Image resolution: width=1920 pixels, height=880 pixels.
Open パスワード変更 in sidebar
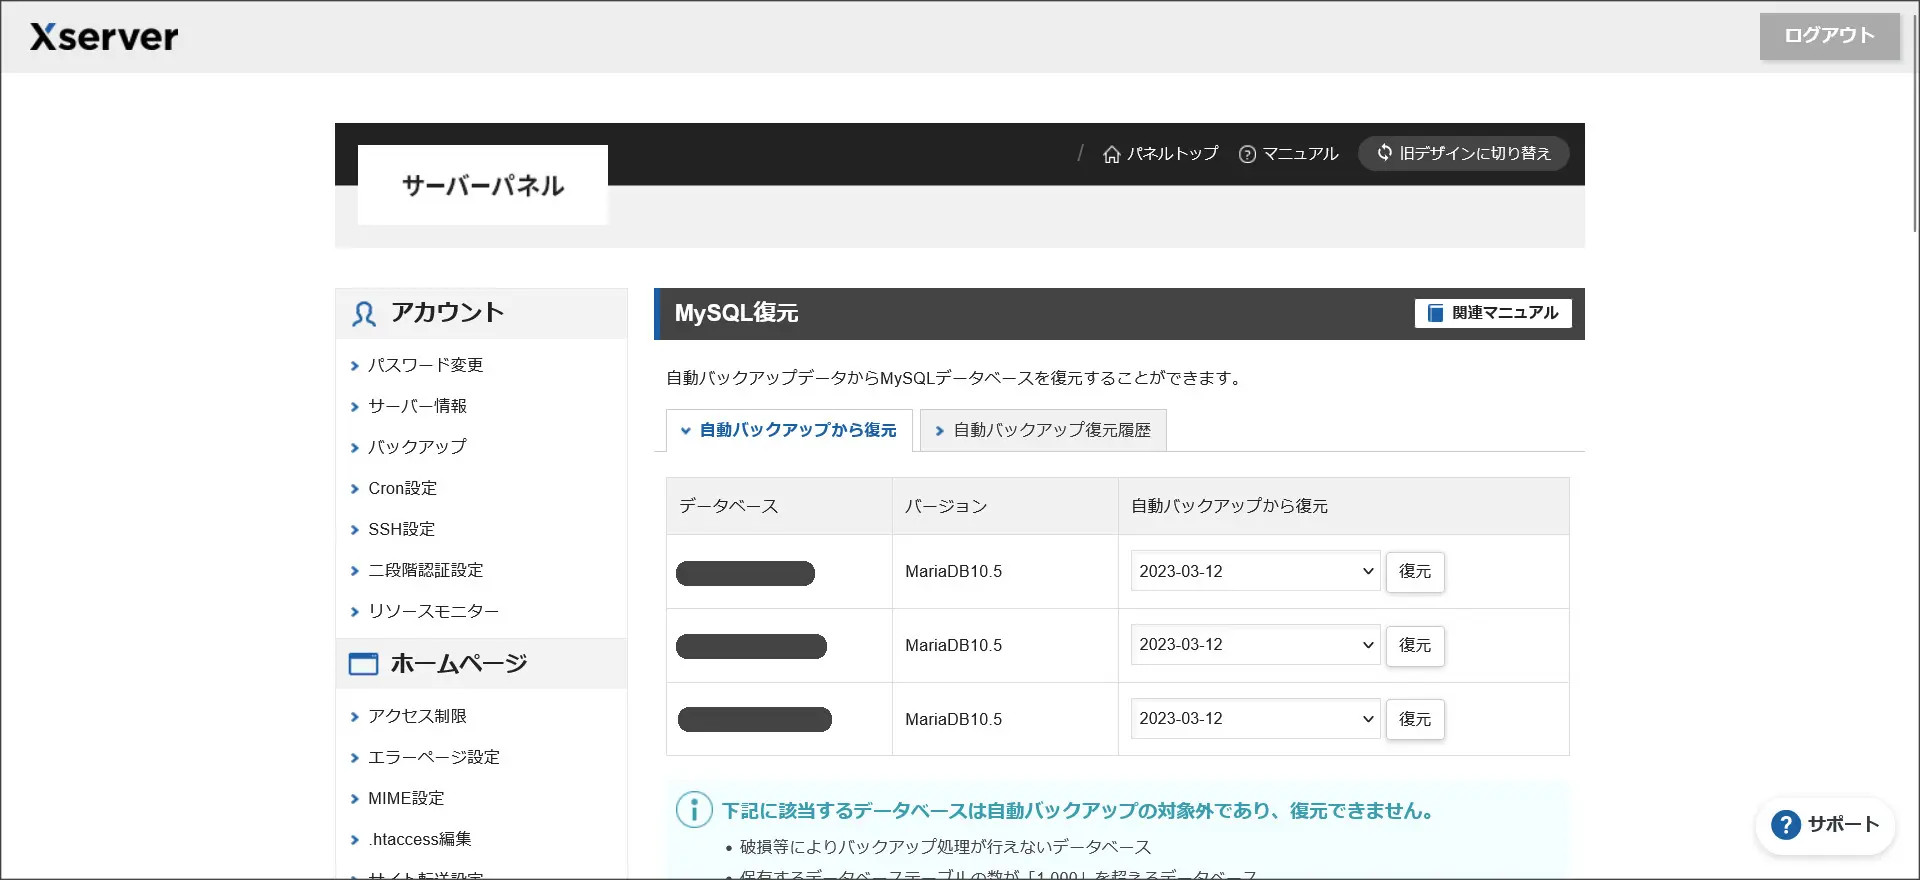pyautogui.click(x=426, y=366)
